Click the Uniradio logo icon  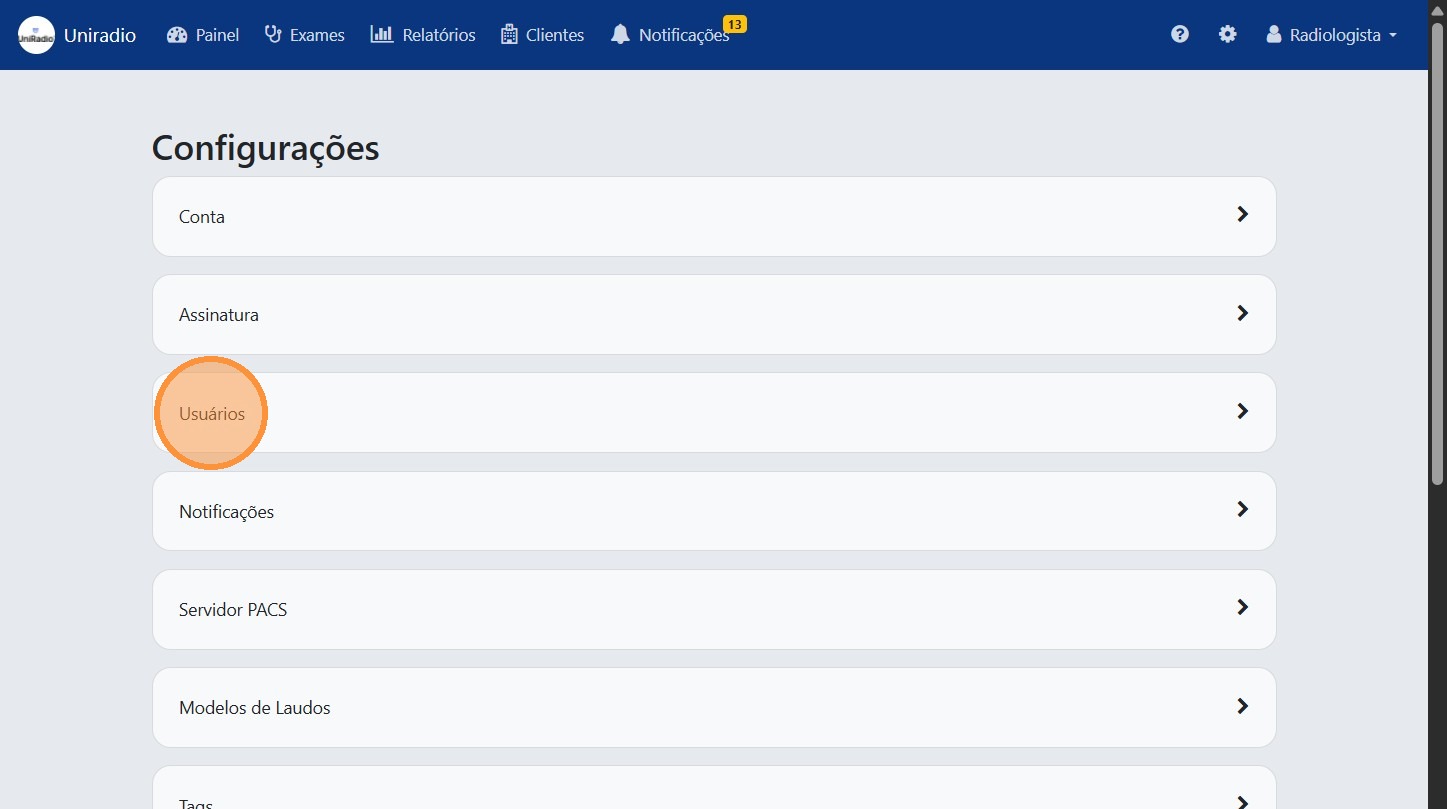[x=36, y=35]
